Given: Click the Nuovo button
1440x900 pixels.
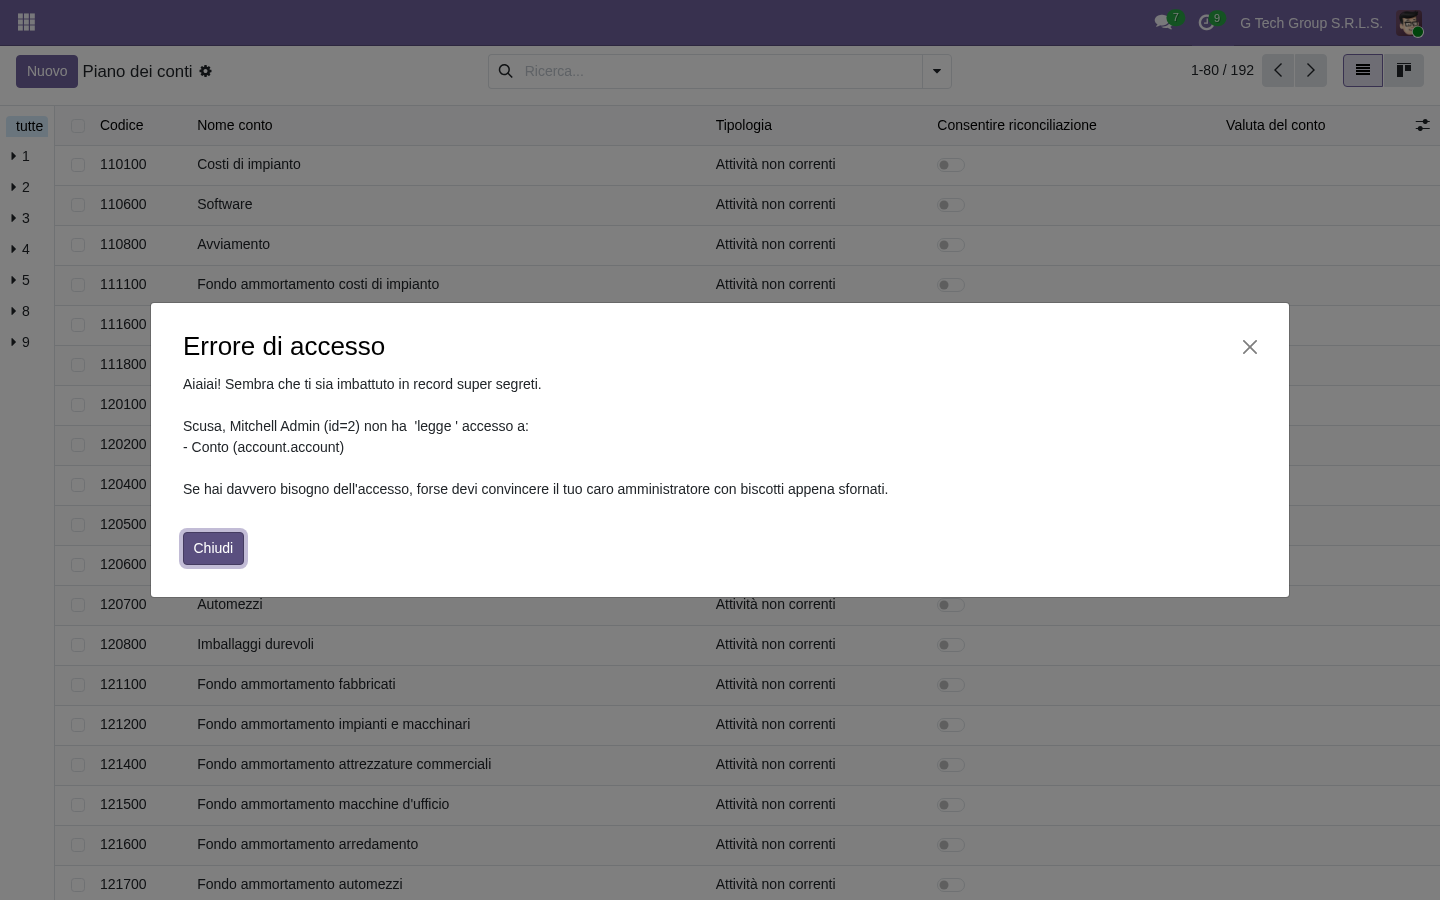Looking at the screenshot, I should tap(47, 71).
